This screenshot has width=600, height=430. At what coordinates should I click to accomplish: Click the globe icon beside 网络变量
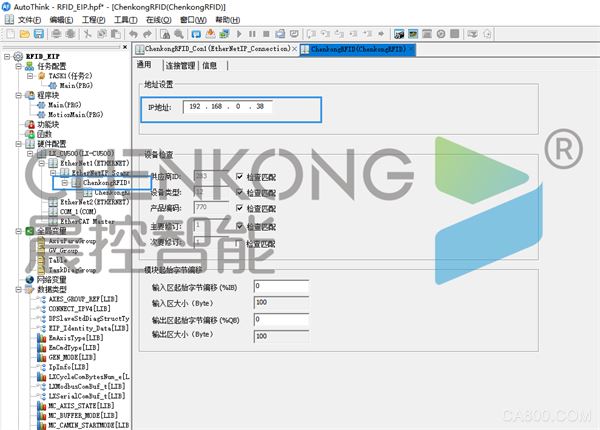point(30,280)
